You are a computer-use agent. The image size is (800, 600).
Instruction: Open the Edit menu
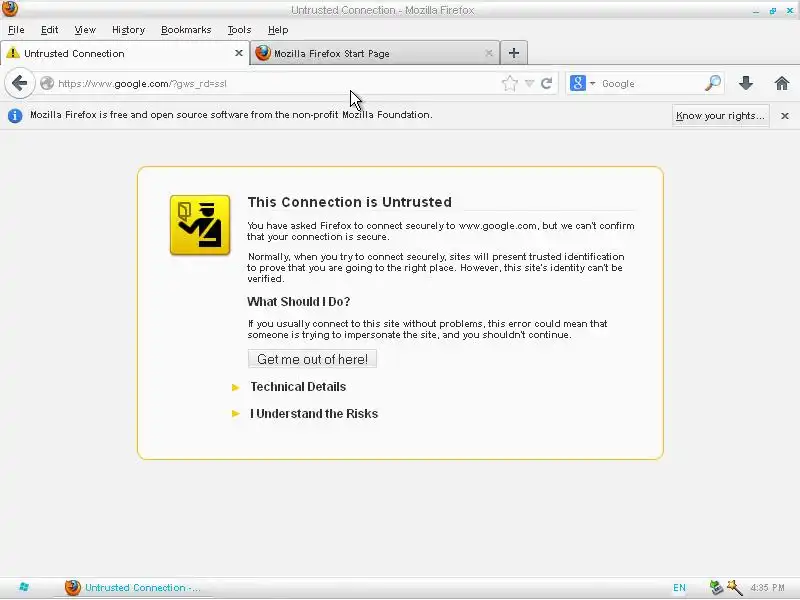click(x=49, y=30)
